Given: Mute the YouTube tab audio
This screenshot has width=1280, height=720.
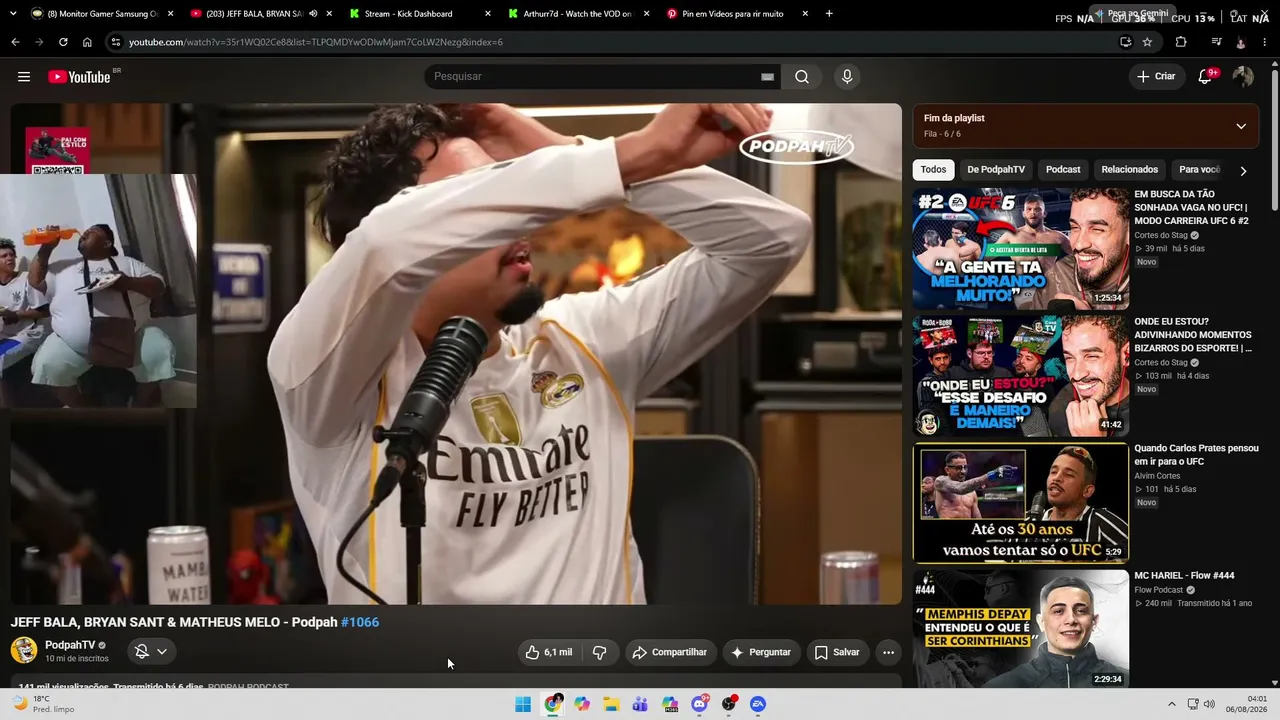Looking at the screenshot, I should pos(313,14).
